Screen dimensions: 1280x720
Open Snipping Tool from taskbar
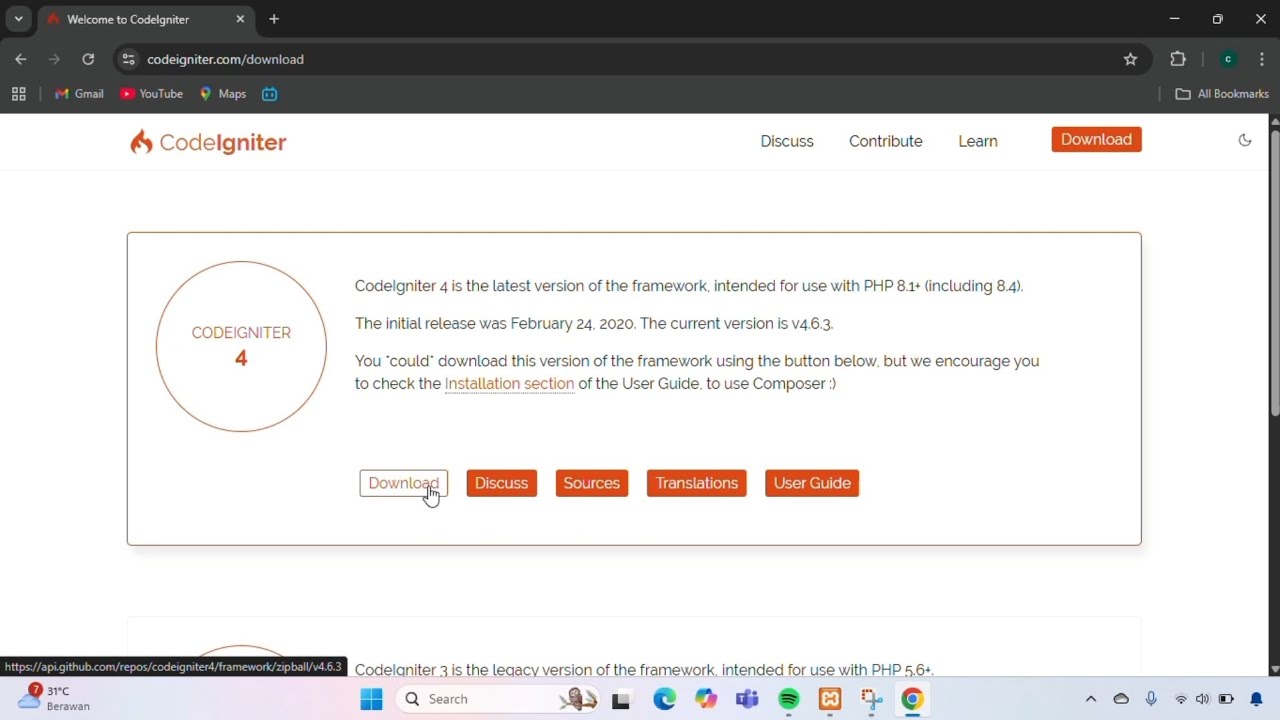(x=872, y=699)
